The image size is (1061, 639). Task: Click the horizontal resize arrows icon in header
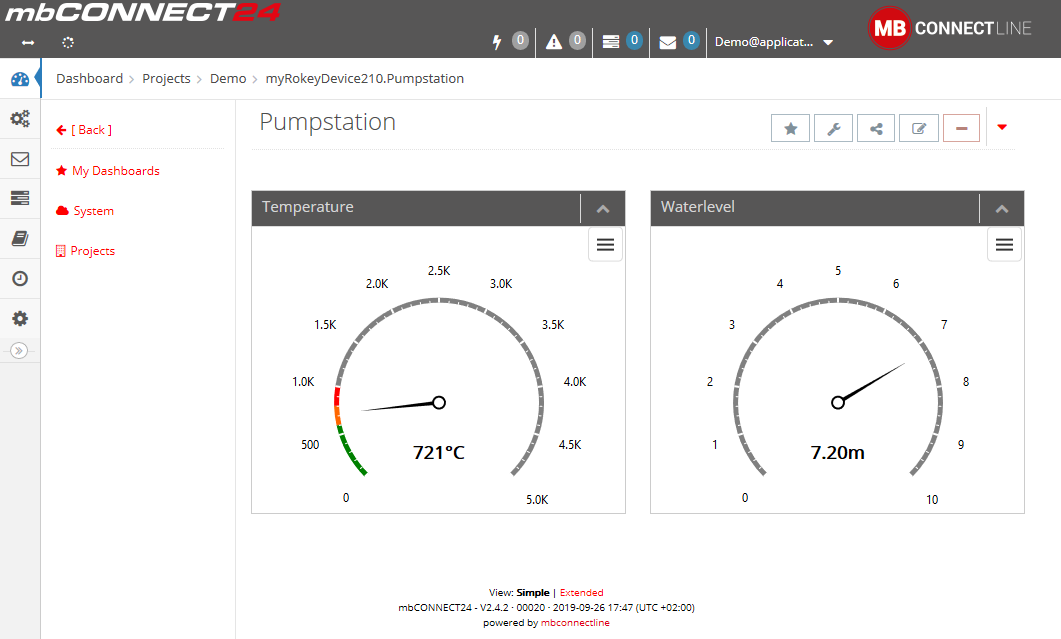[x=28, y=43]
